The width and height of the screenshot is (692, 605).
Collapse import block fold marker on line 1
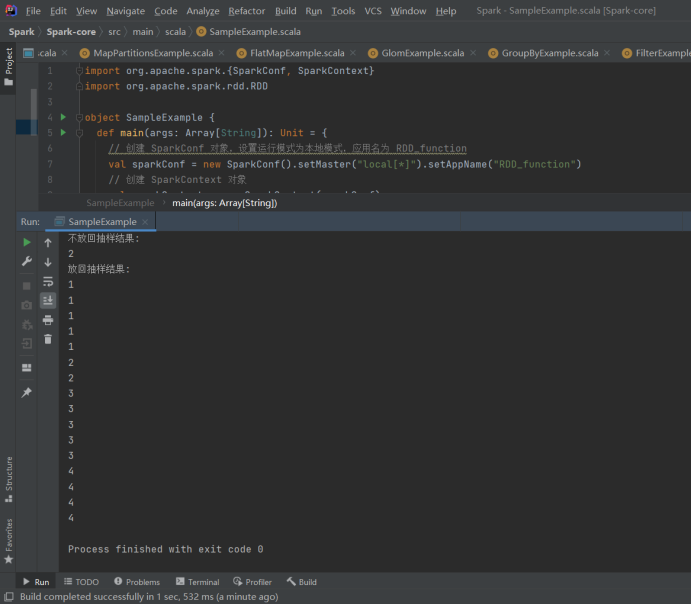79,71
